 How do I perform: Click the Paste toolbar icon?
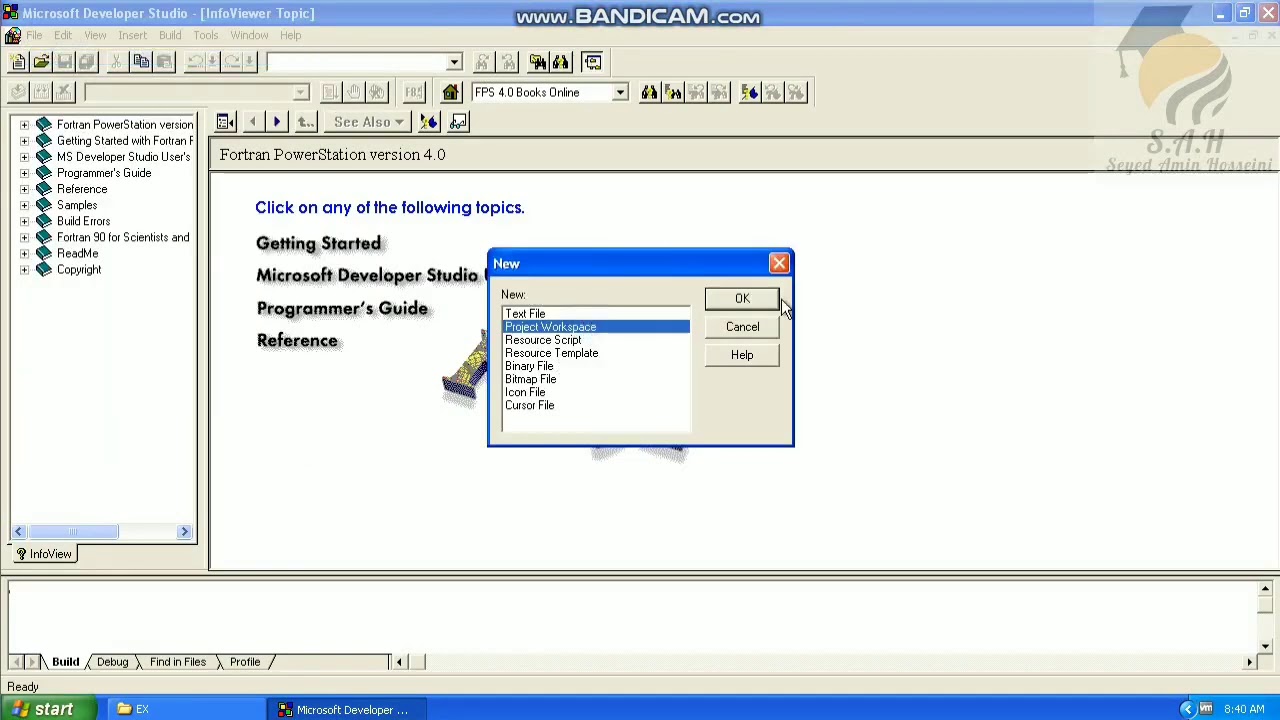click(164, 62)
